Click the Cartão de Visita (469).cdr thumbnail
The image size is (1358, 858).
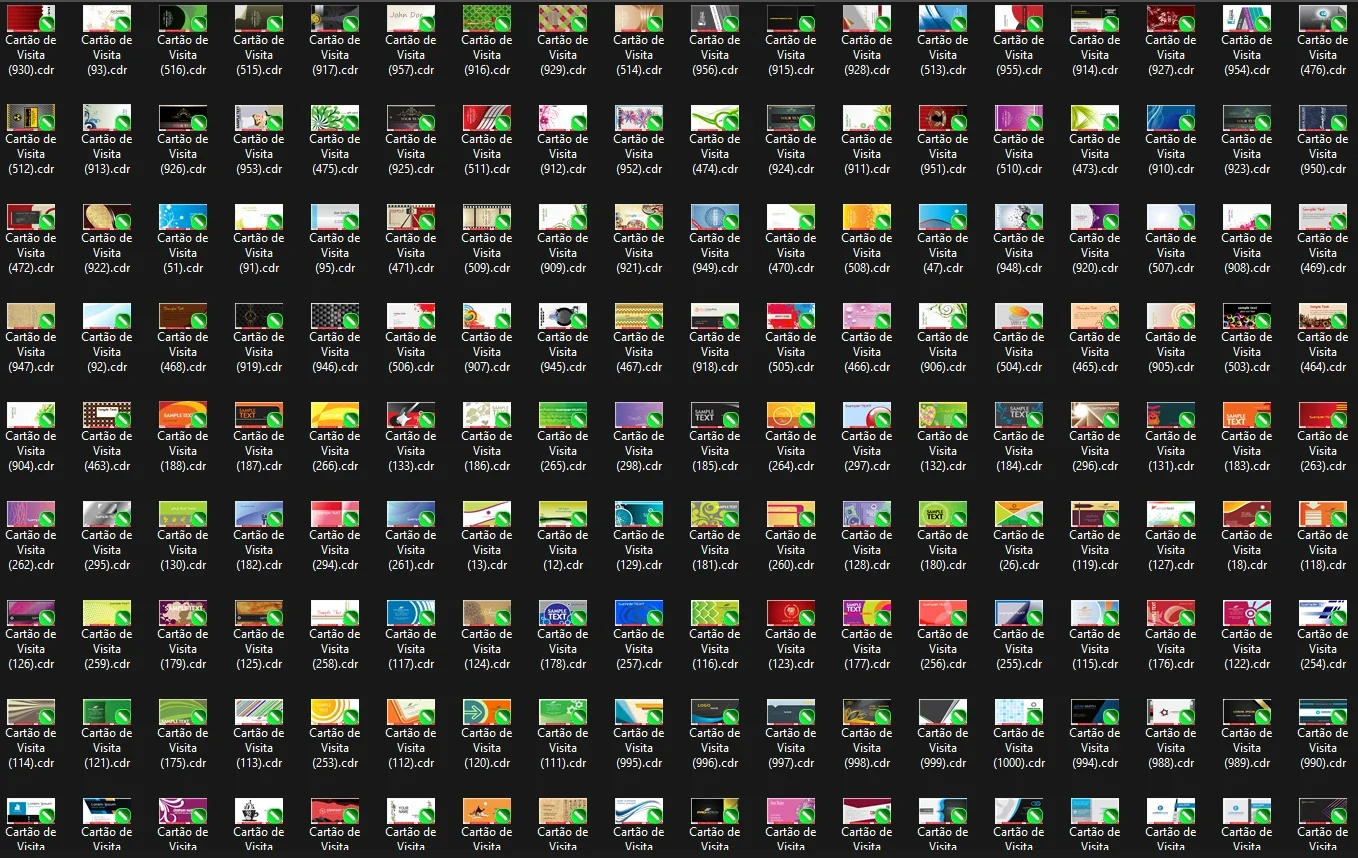coord(1323,216)
